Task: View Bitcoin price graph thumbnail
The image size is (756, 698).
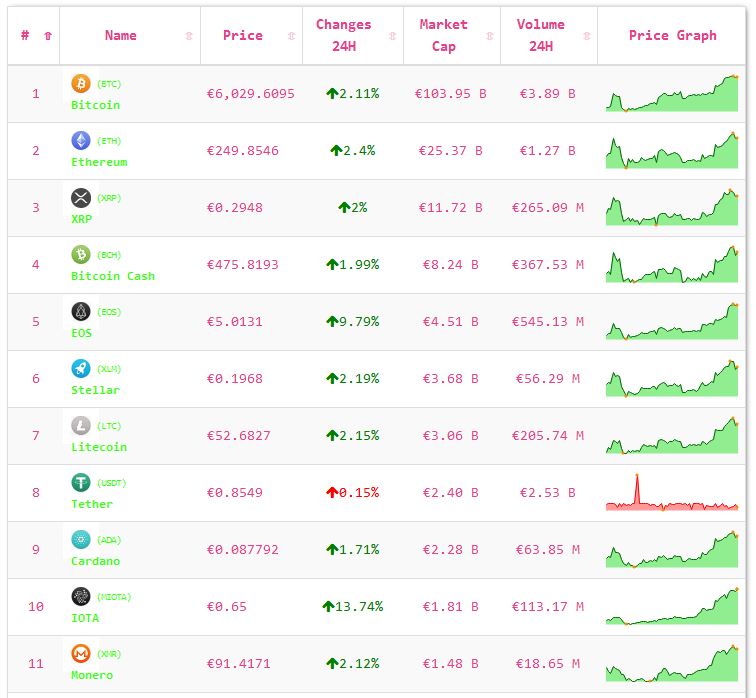Action: [671, 94]
